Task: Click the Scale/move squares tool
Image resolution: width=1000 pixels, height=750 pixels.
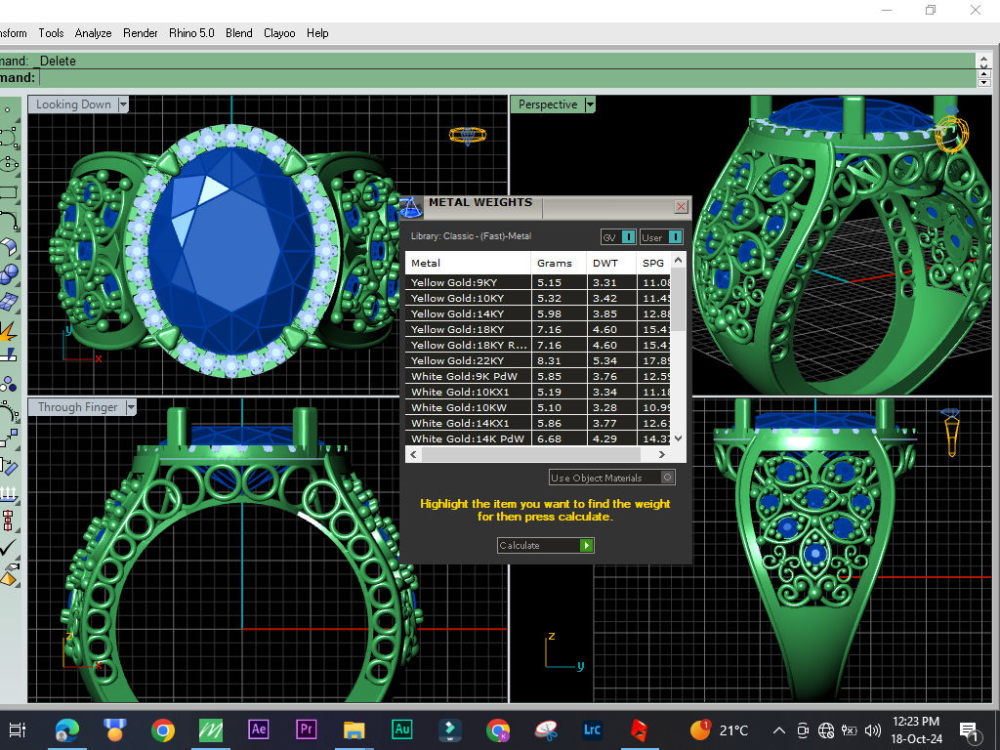Action: tap(8, 438)
